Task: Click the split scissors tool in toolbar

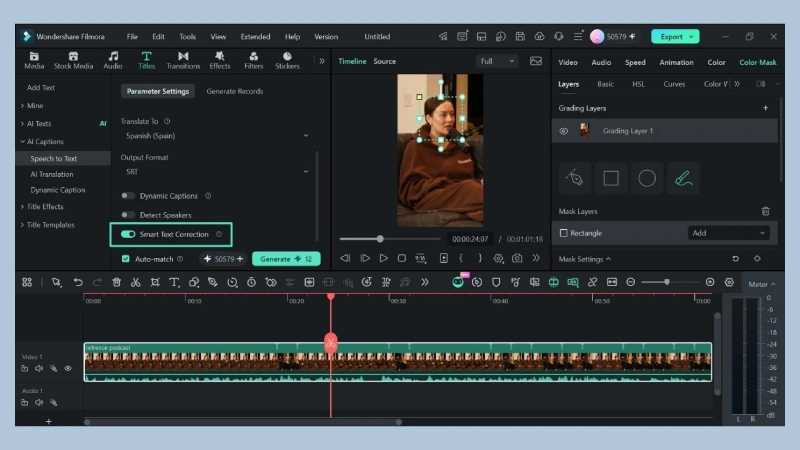Action: click(x=135, y=282)
